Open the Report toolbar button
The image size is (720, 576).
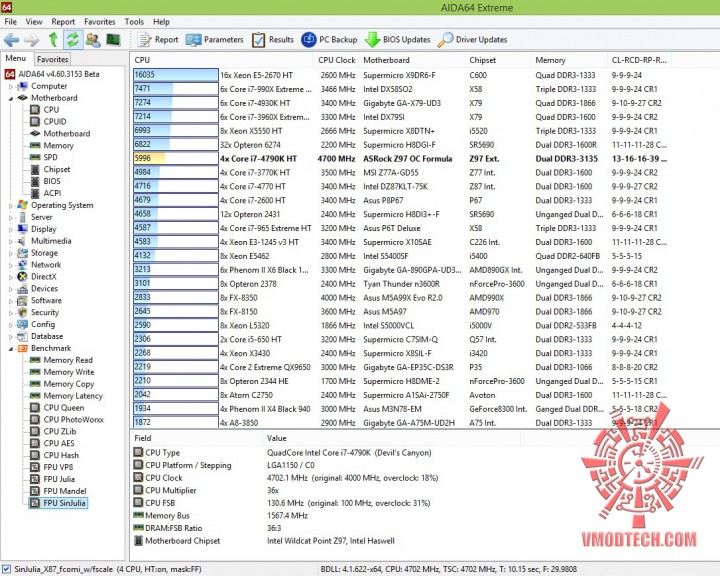[158, 40]
